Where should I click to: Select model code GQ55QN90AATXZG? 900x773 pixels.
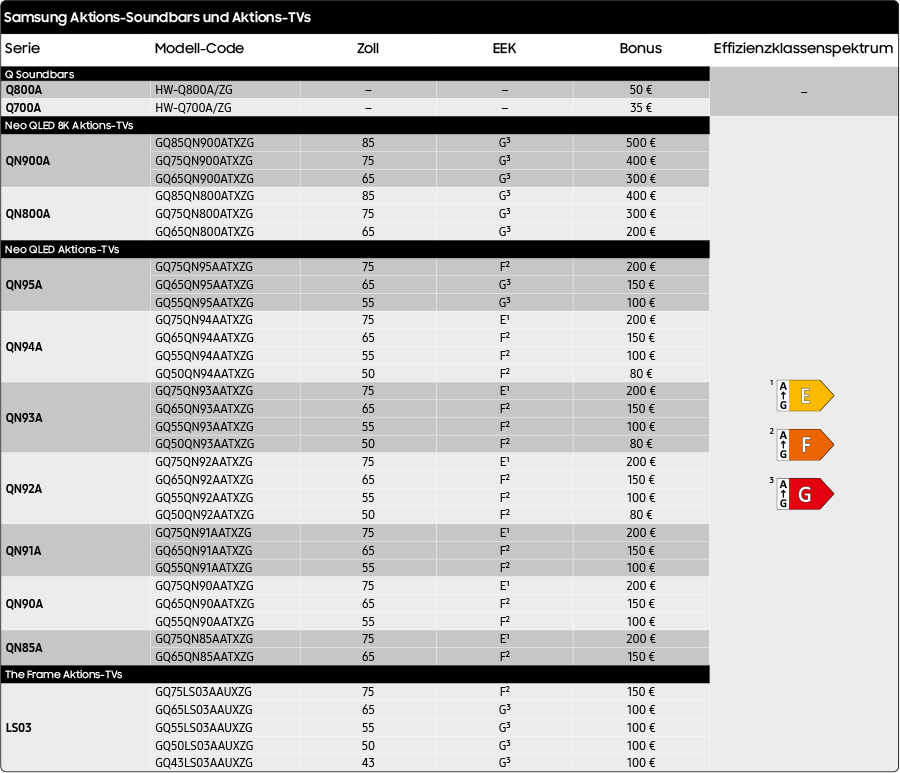pos(204,621)
